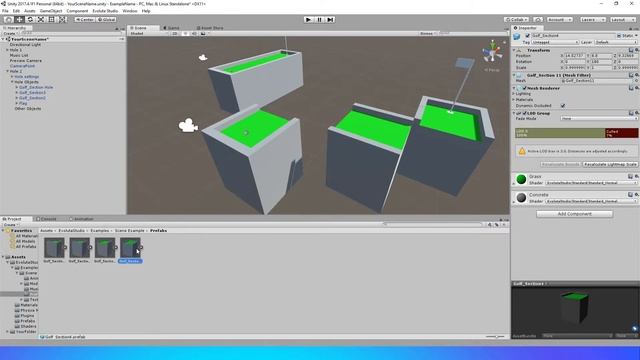Switch to the Console tab

tap(47, 219)
